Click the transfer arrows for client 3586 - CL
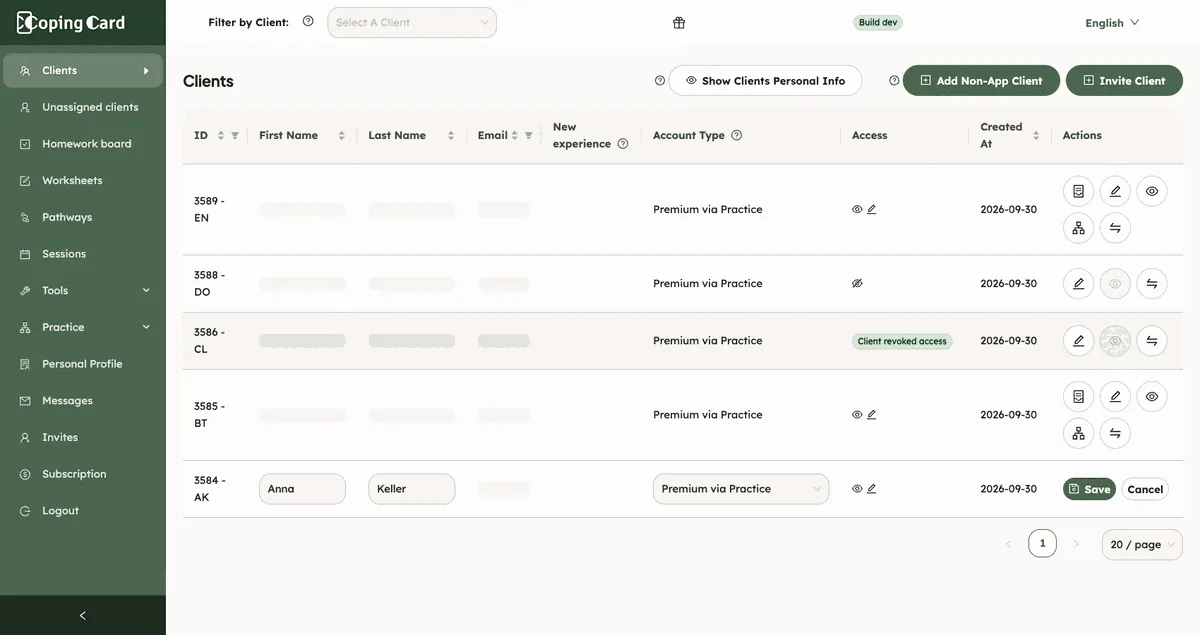The height and width of the screenshot is (635, 1200). pyautogui.click(x=1152, y=341)
